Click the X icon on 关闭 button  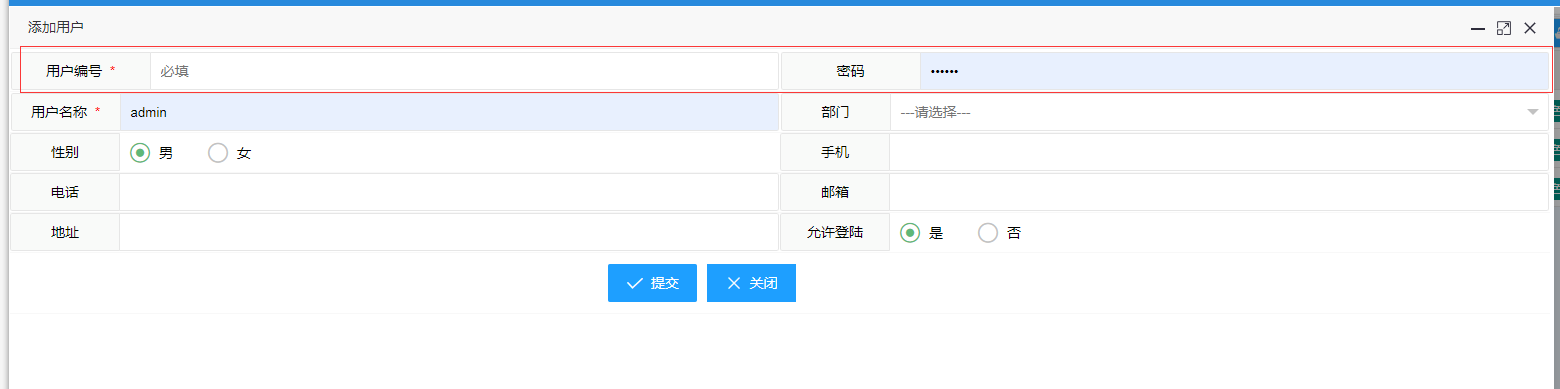point(734,283)
